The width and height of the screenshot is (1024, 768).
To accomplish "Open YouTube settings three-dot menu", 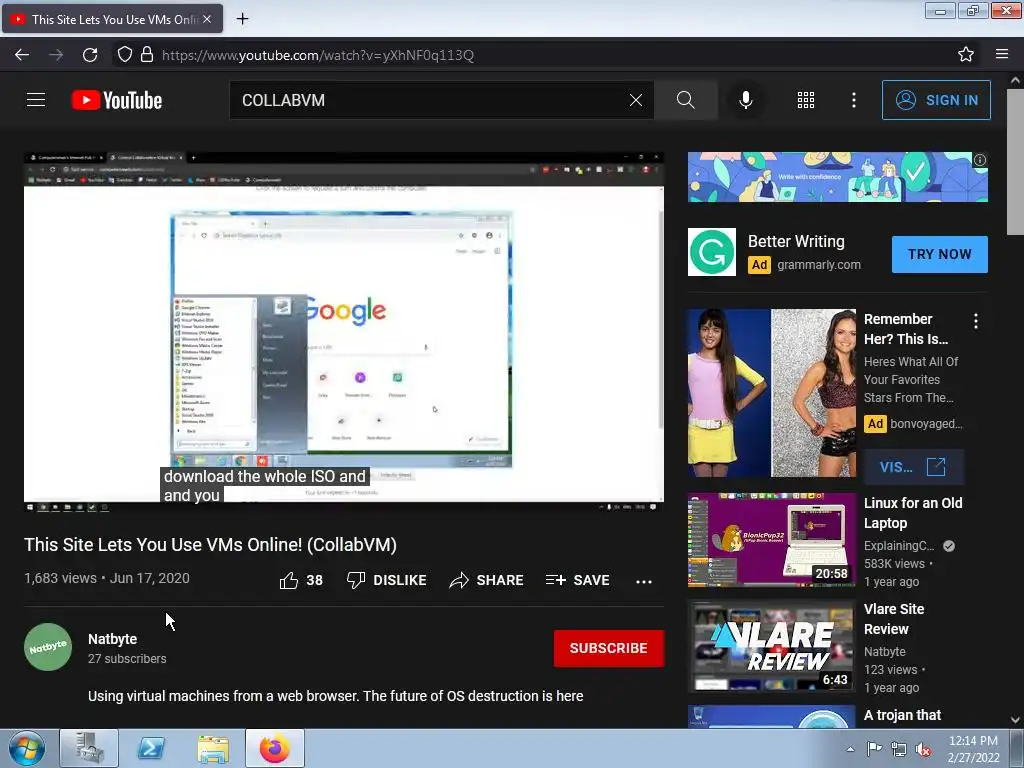I will coord(854,100).
